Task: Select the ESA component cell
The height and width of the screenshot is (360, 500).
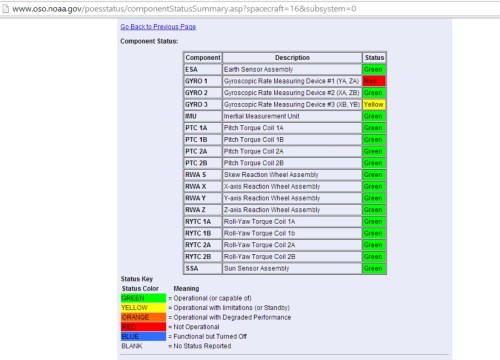Action: click(x=203, y=69)
